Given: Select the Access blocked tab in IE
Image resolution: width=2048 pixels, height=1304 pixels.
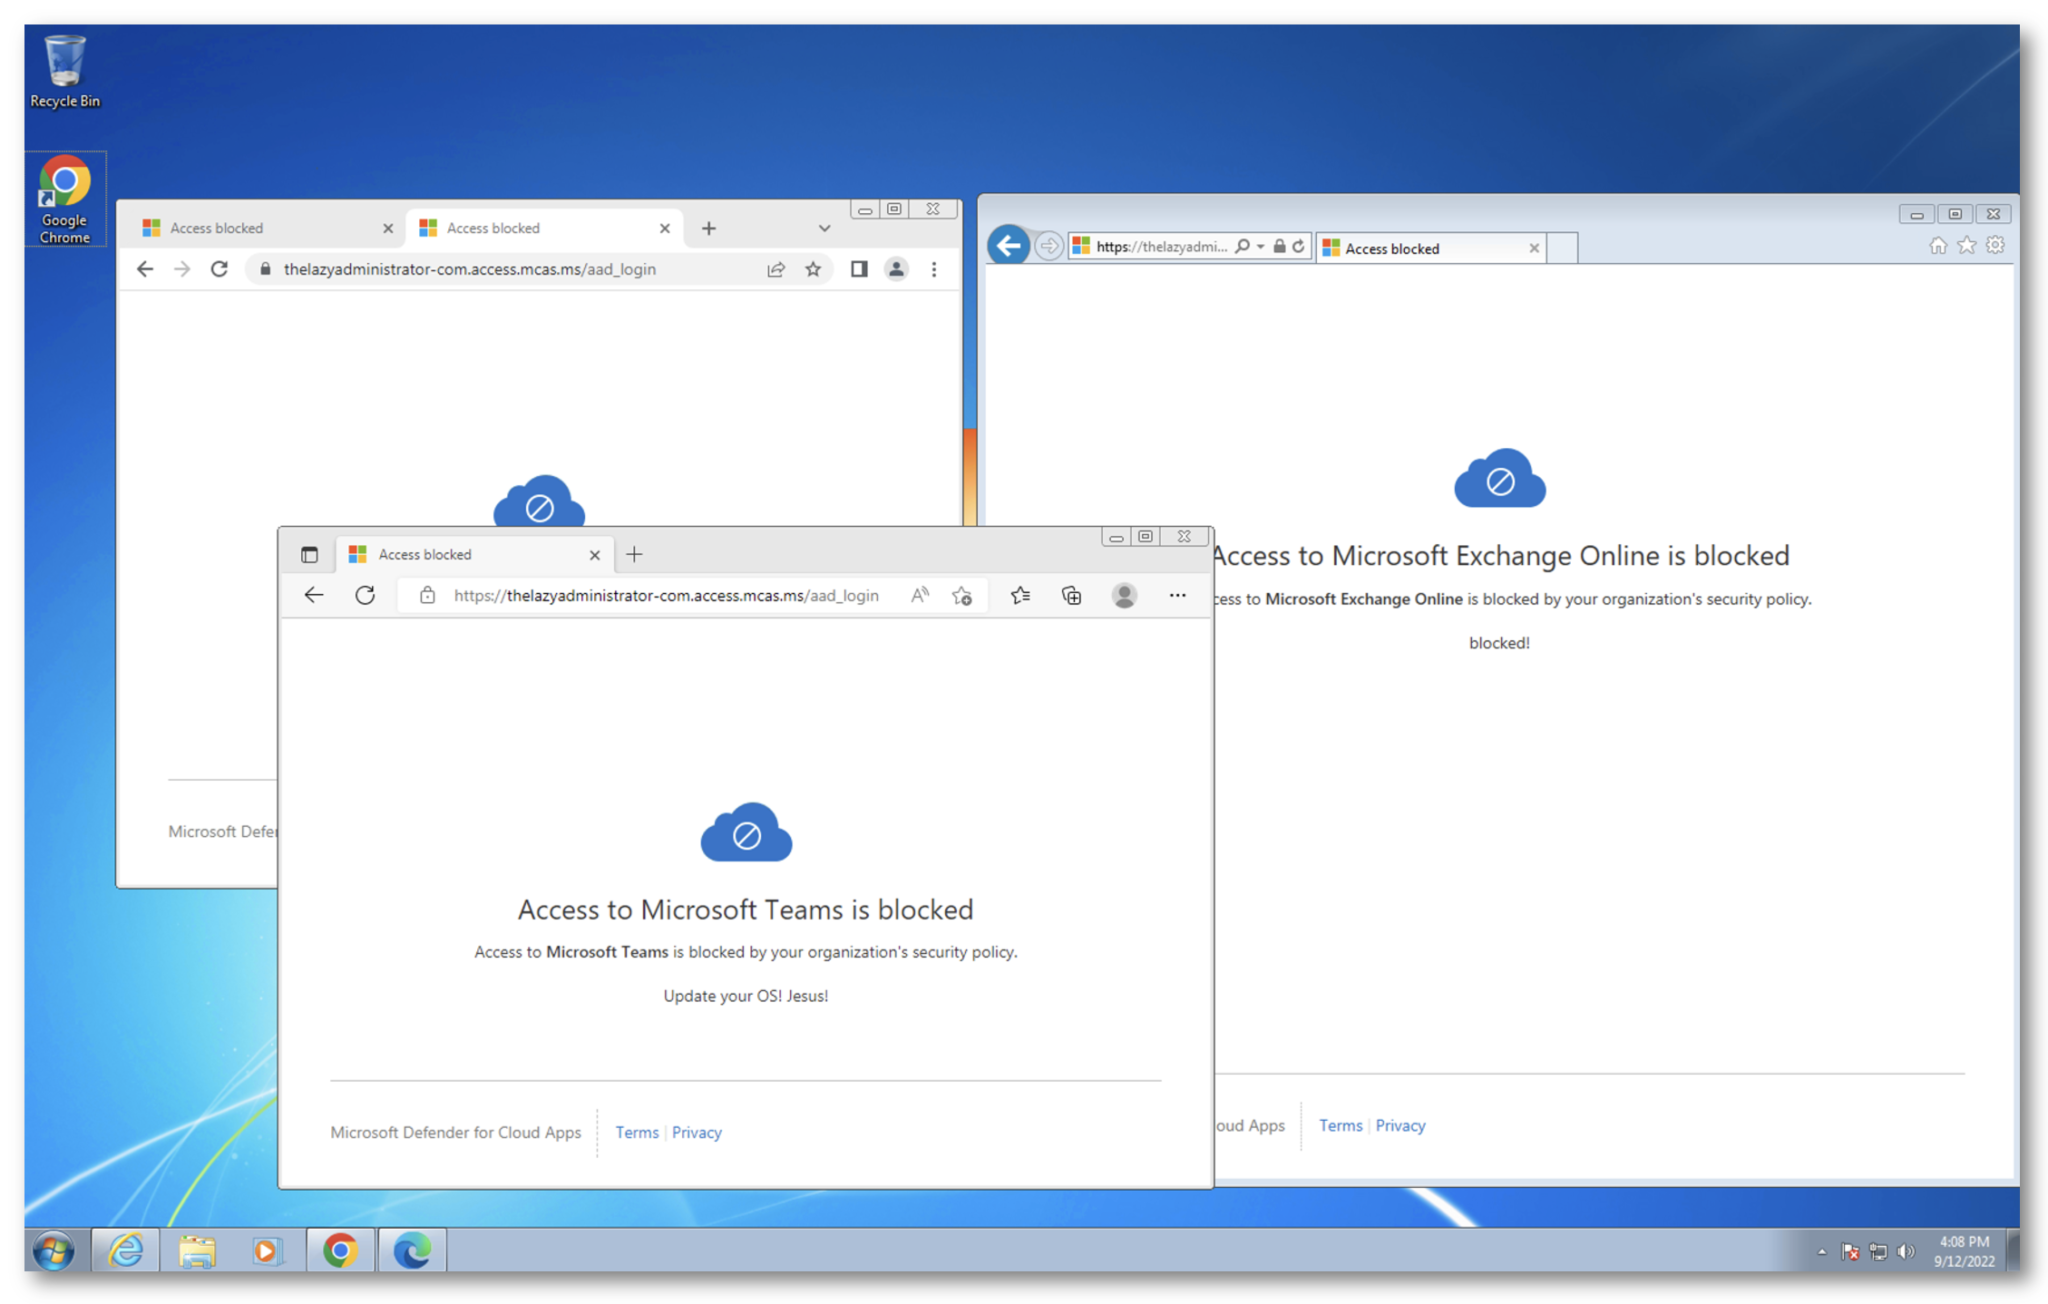Looking at the screenshot, I should point(1429,248).
